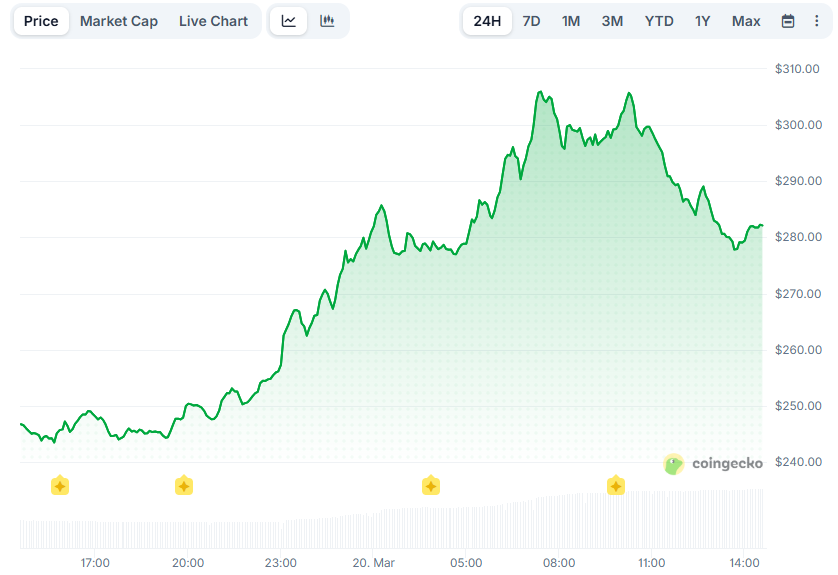Click the first news event star marker
Viewport: 838px width, 575px height.
[60, 486]
